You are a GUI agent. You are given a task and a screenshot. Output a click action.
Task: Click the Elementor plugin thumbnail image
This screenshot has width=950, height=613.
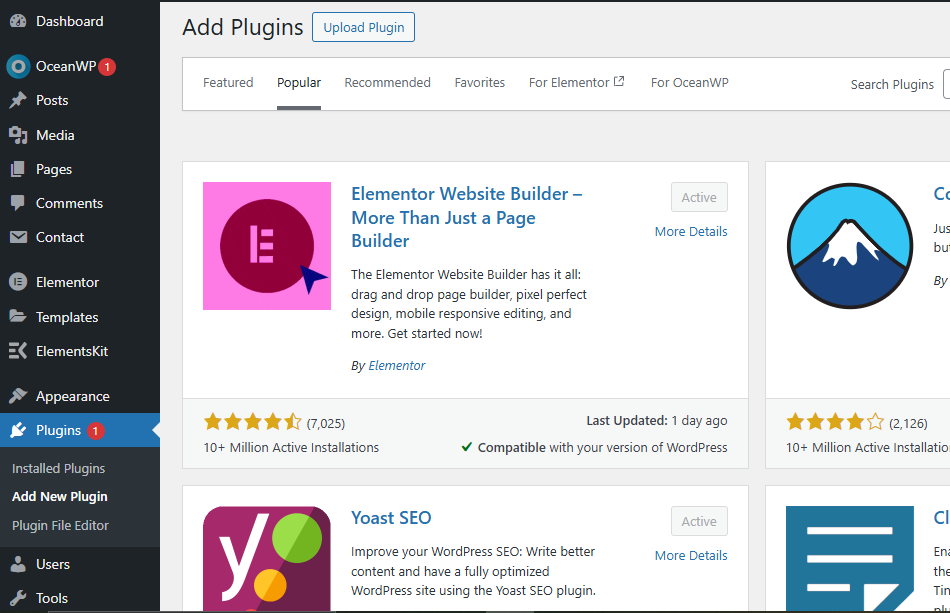[x=267, y=246]
